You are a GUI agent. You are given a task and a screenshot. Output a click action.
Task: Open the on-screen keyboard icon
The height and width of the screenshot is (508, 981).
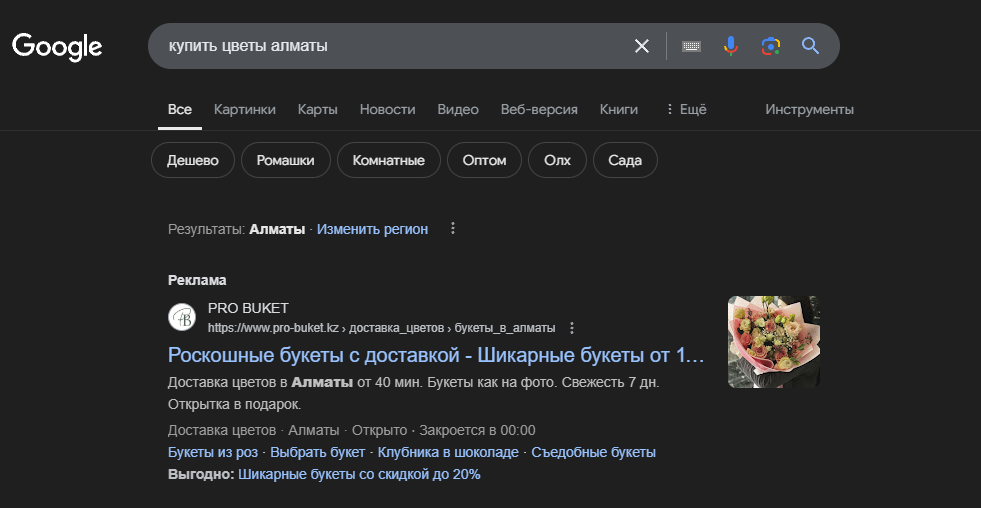(x=691, y=46)
